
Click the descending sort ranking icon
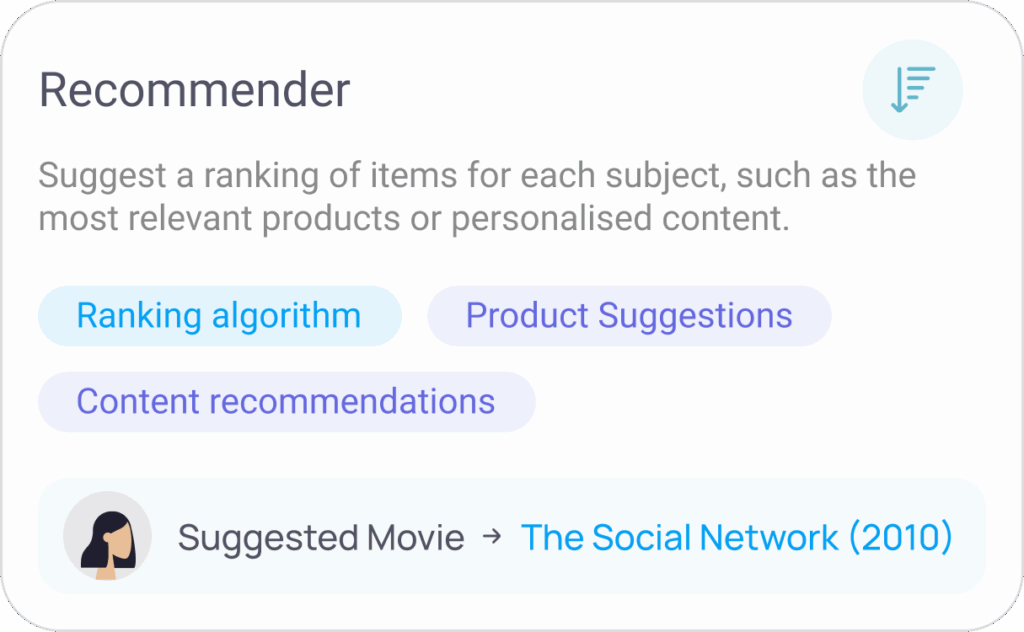913,89
